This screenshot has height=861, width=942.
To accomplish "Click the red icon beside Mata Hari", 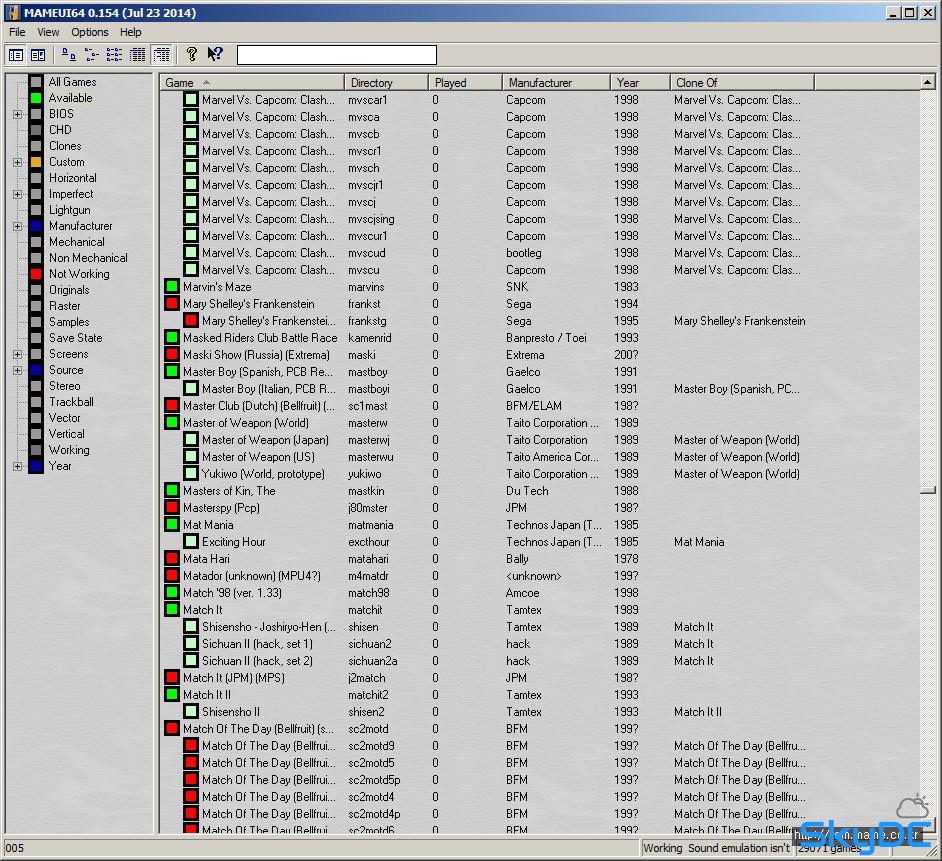I will (x=172, y=559).
